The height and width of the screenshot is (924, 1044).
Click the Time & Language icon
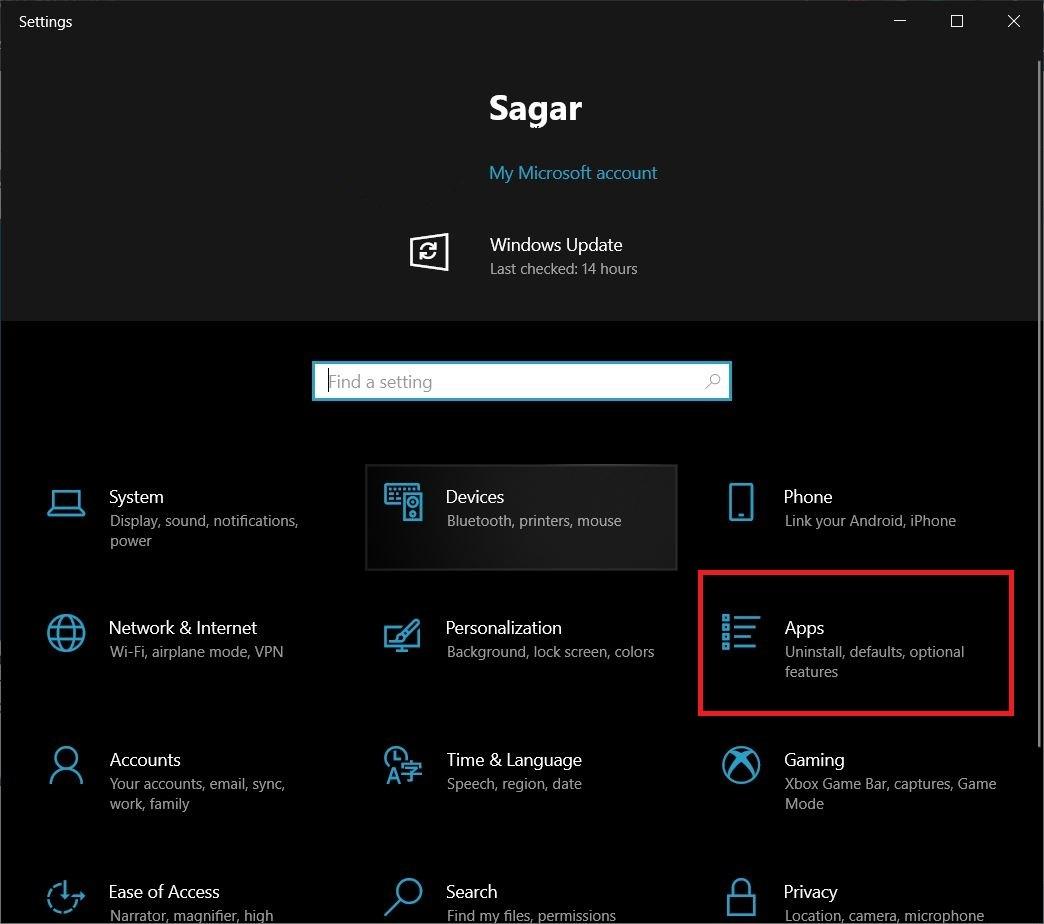tap(403, 765)
